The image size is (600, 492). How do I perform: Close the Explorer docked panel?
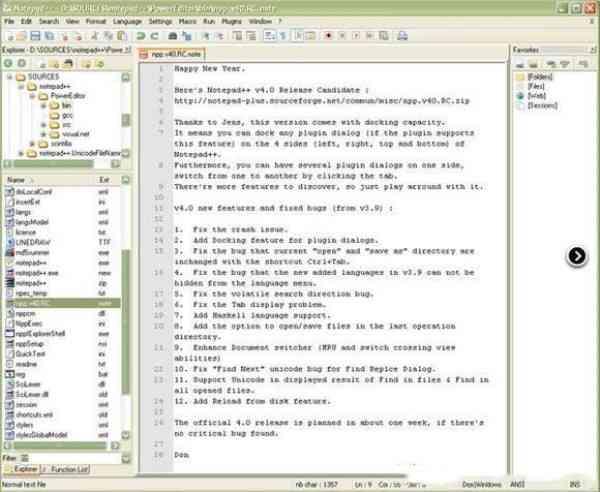point(129,50)
